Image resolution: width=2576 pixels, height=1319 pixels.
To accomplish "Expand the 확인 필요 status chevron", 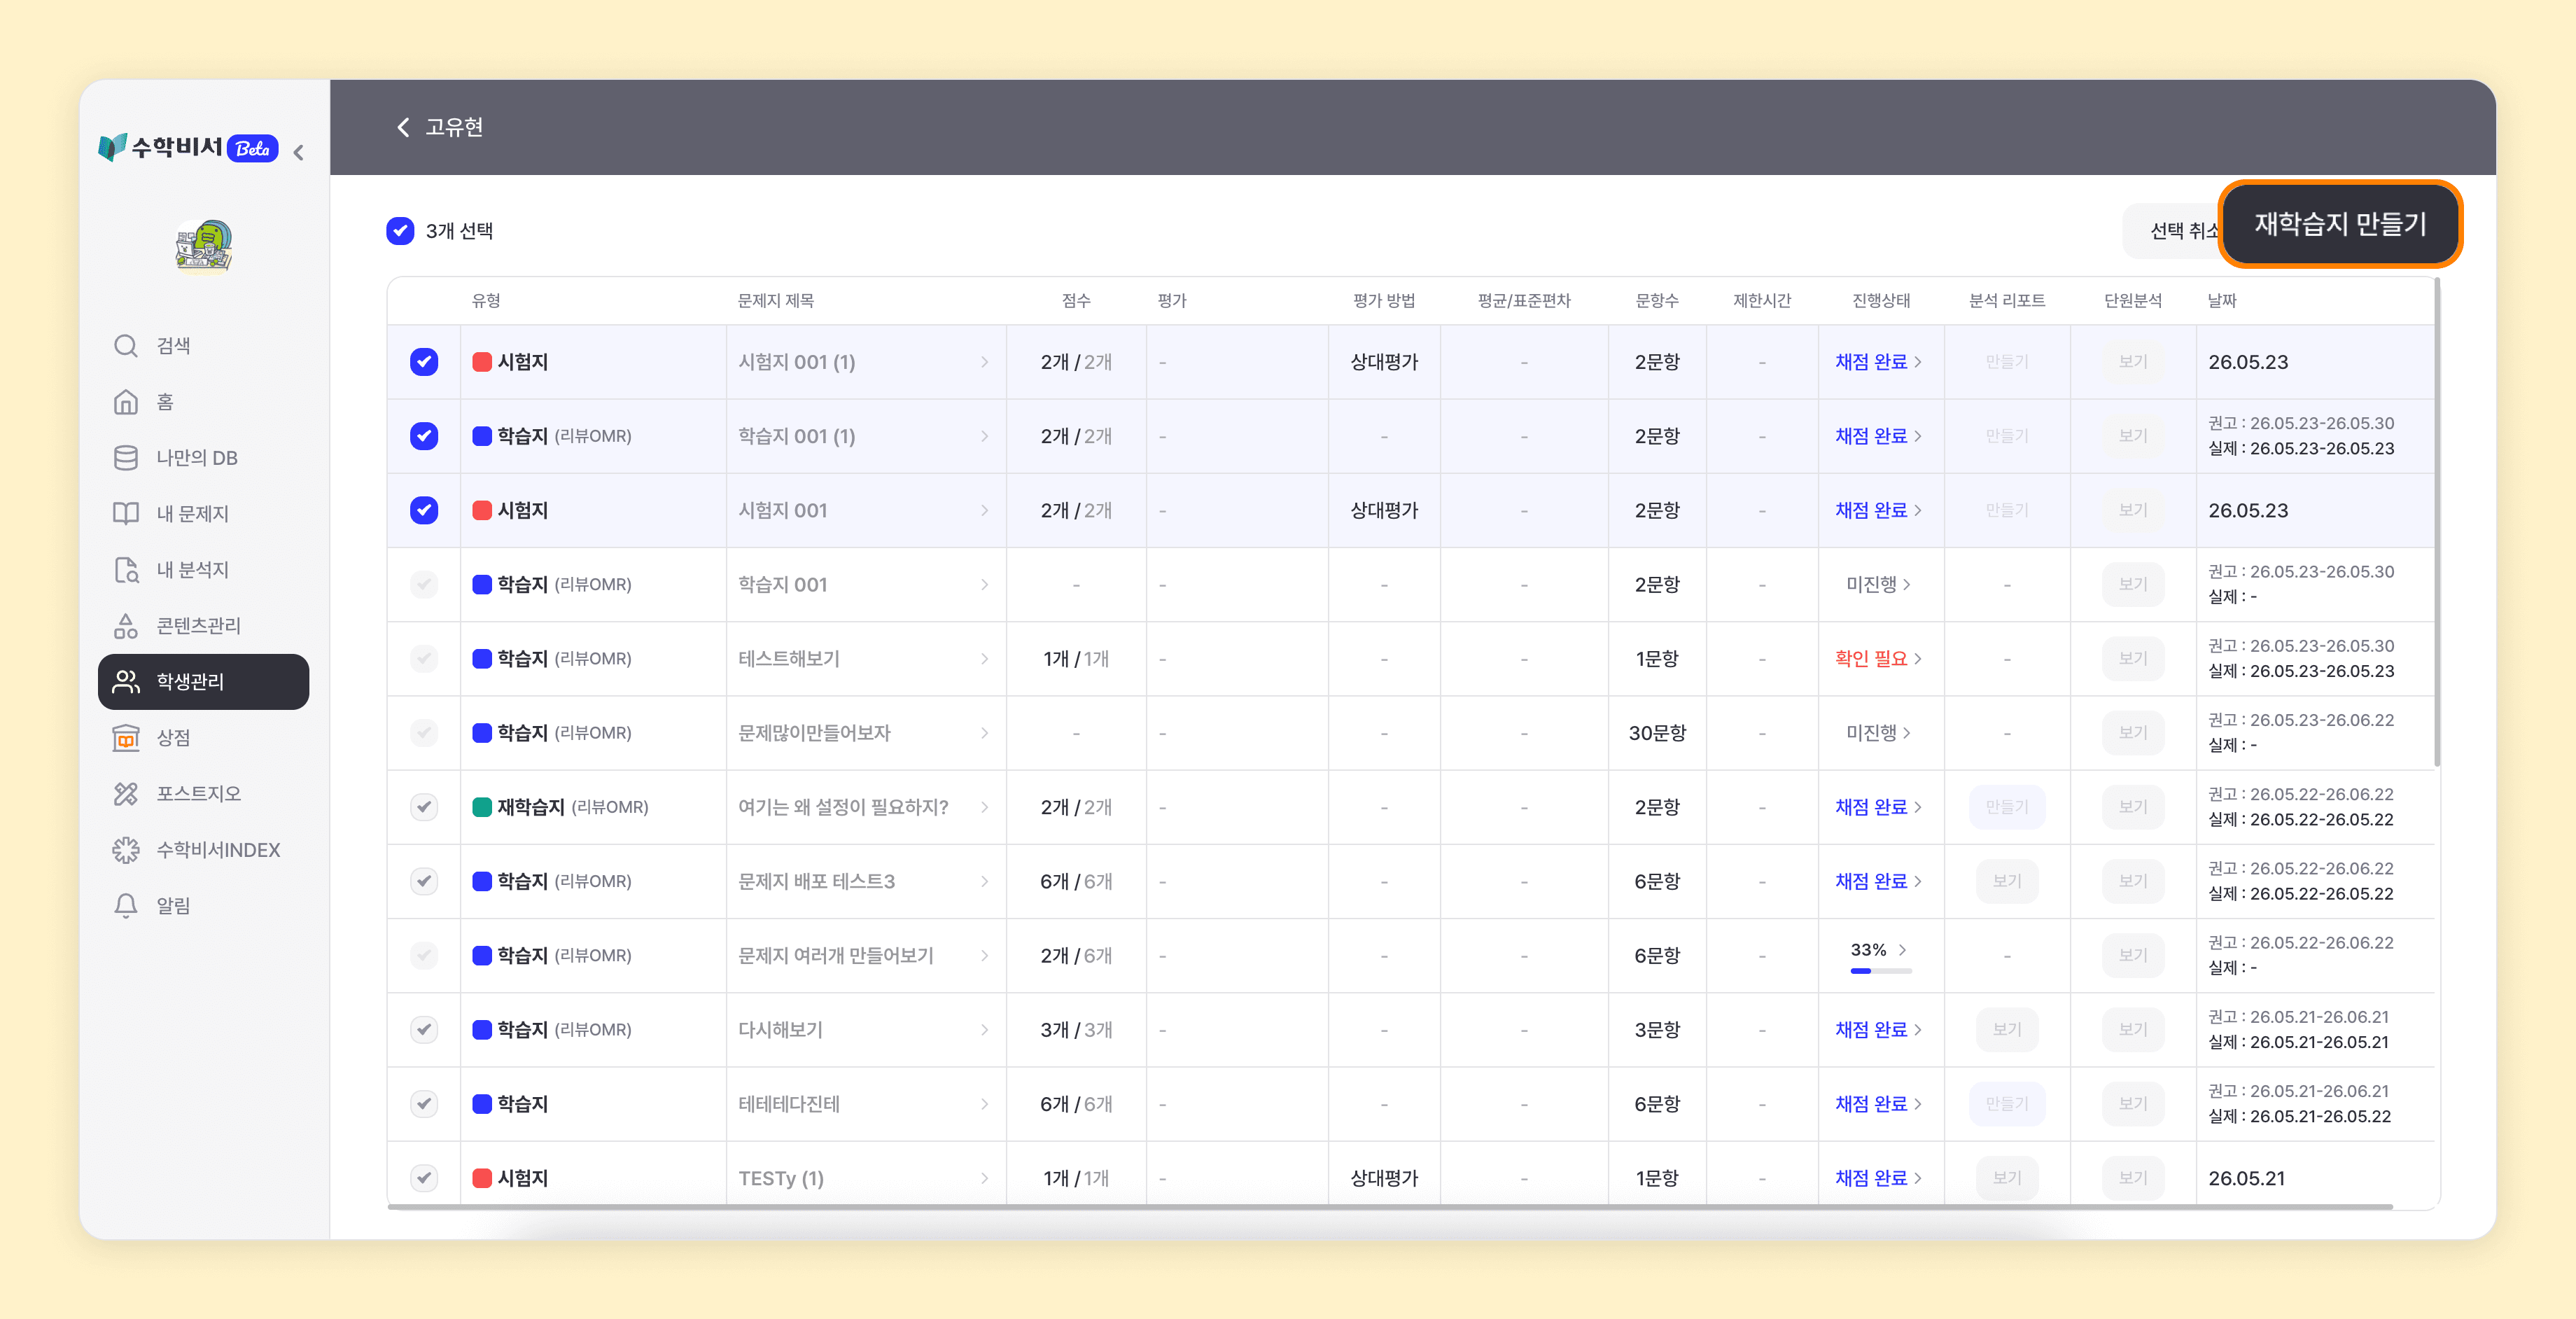I will (1917, 659).
